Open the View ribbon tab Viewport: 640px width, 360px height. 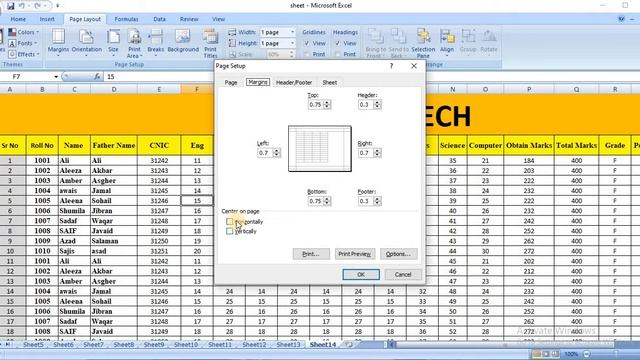pos(218,19)
